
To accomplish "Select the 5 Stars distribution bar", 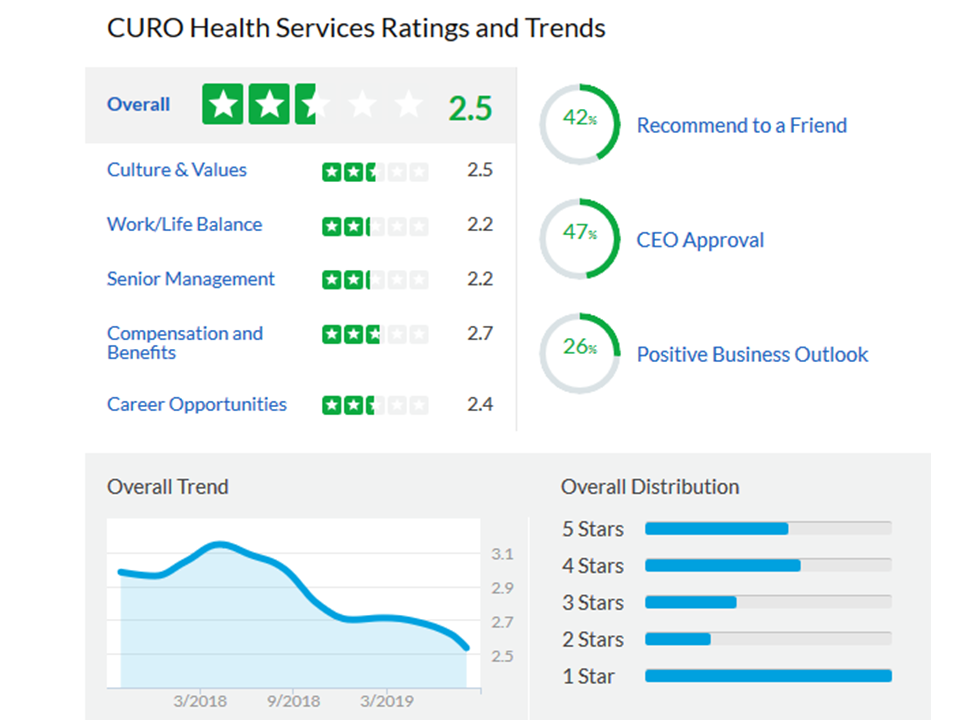I will pos(768,528).
